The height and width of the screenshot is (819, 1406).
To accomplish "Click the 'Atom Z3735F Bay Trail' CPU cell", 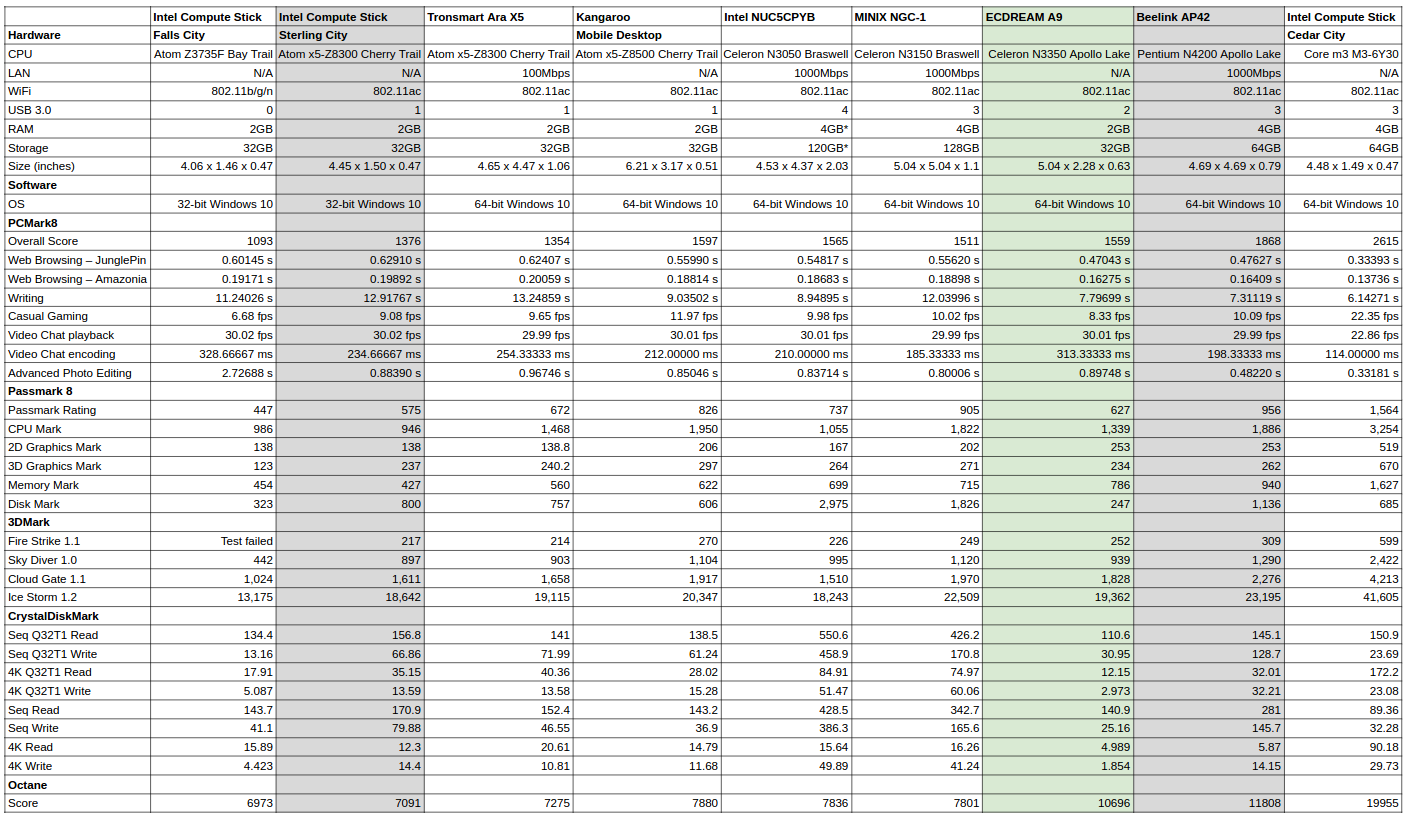I will pos(213,54).
